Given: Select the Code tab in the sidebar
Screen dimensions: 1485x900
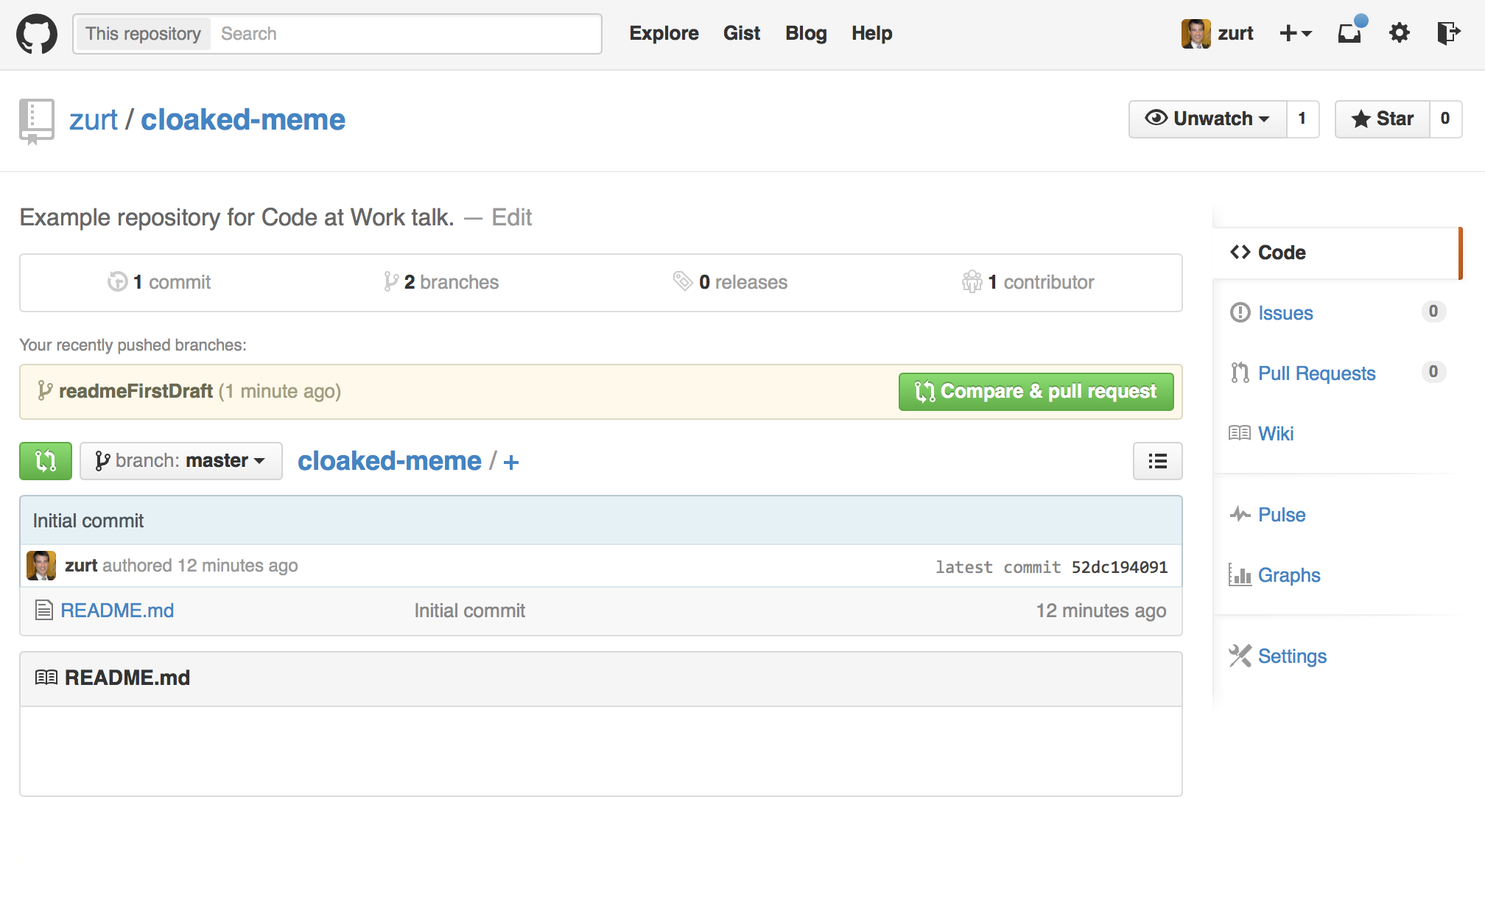Looking at the screenshot, I should pos(1337,253).
